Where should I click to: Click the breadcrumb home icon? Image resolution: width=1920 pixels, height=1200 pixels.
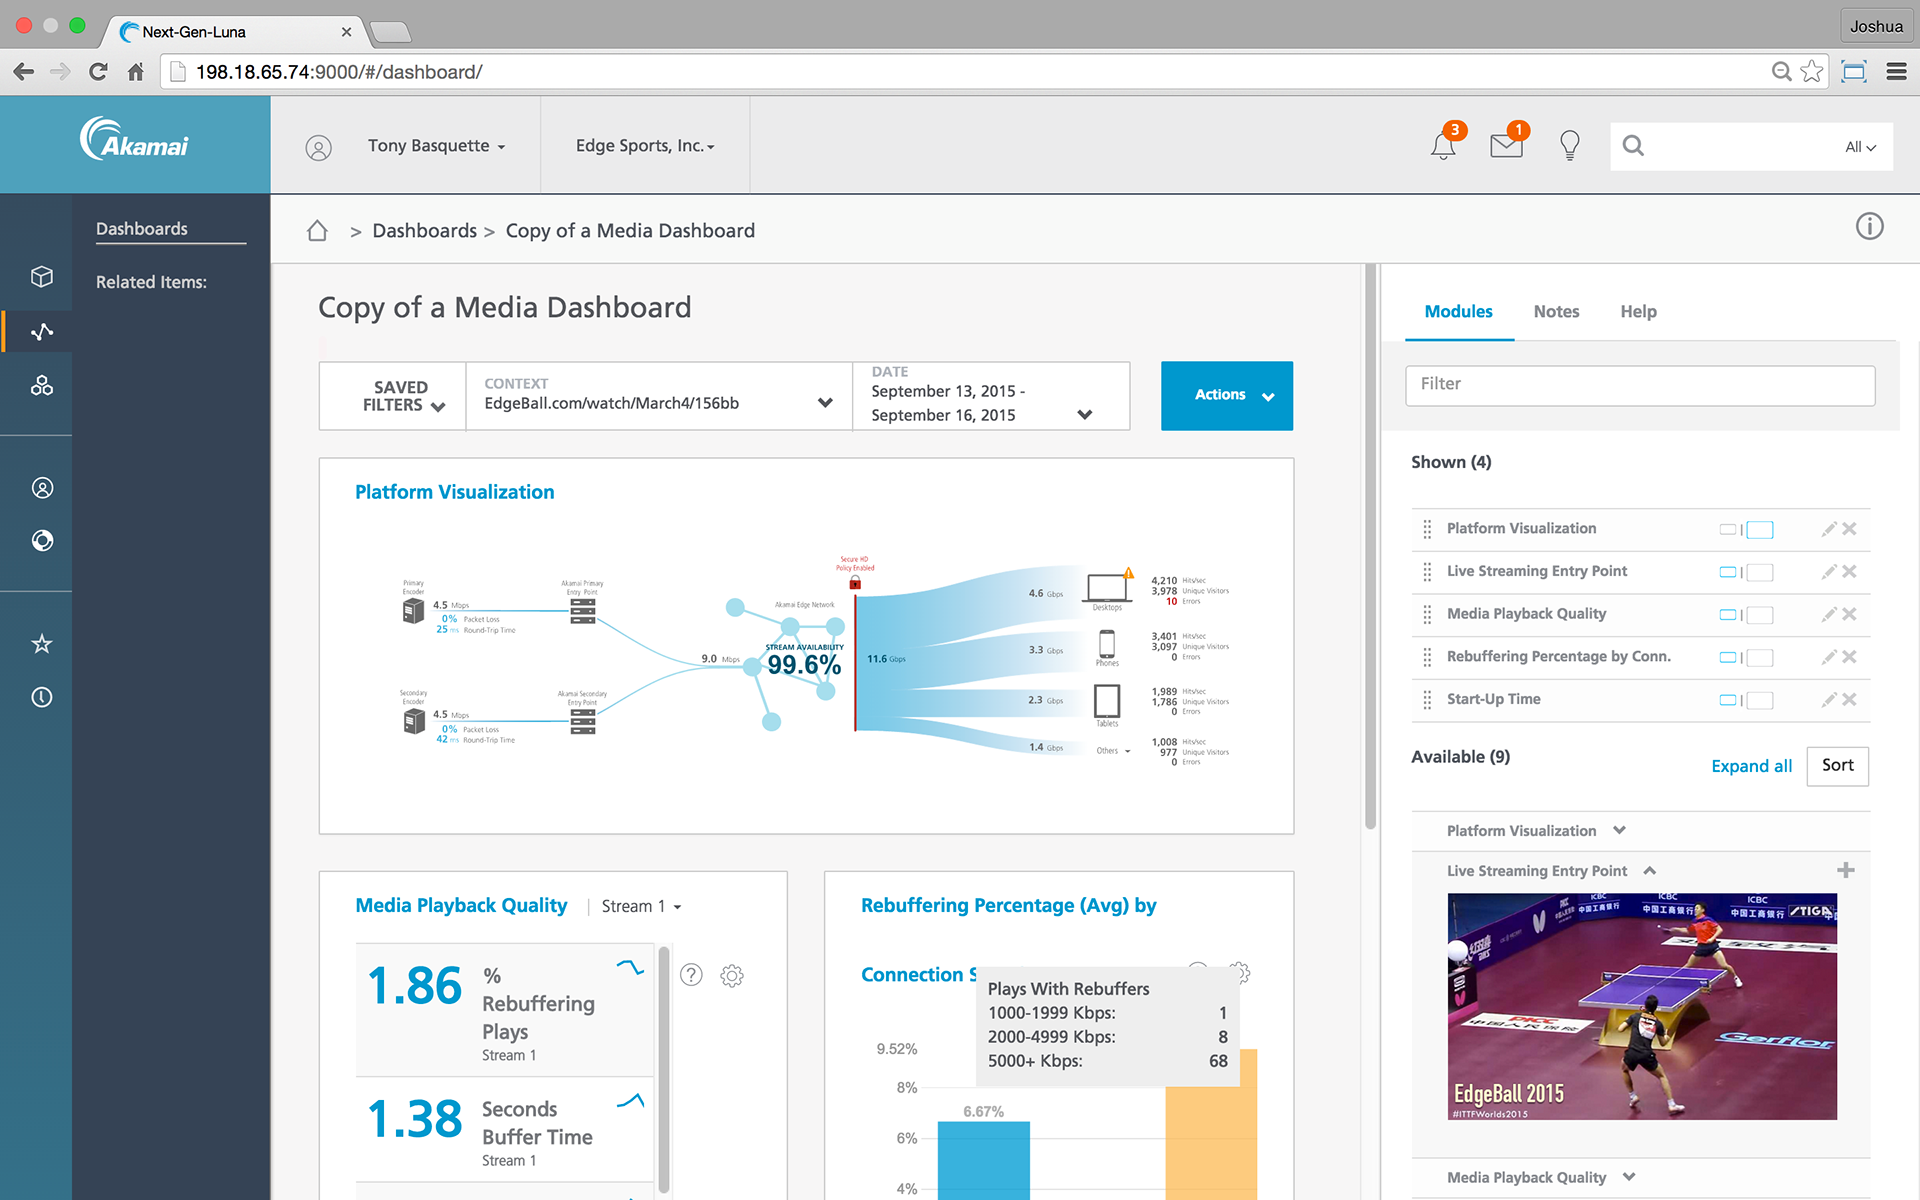pyautogui.click(x=317, y=231)
